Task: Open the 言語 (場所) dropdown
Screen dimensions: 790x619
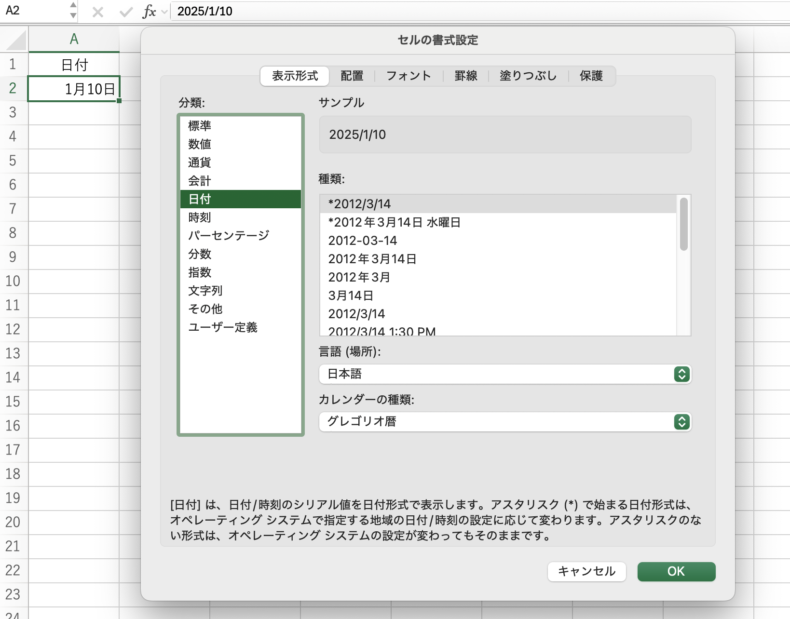Action: (505, 374)
